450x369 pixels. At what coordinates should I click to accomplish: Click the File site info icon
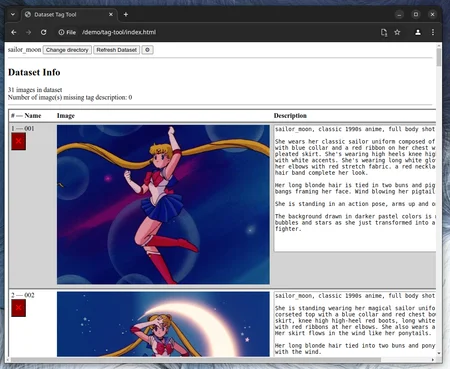(67, 32)
